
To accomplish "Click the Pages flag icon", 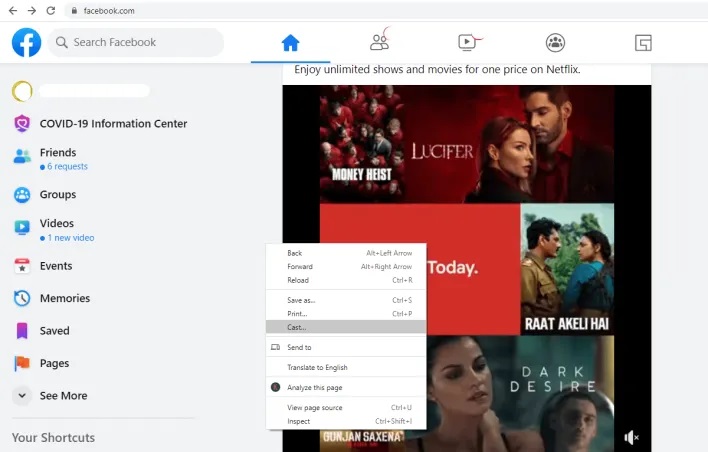I will tap(22, 363).
